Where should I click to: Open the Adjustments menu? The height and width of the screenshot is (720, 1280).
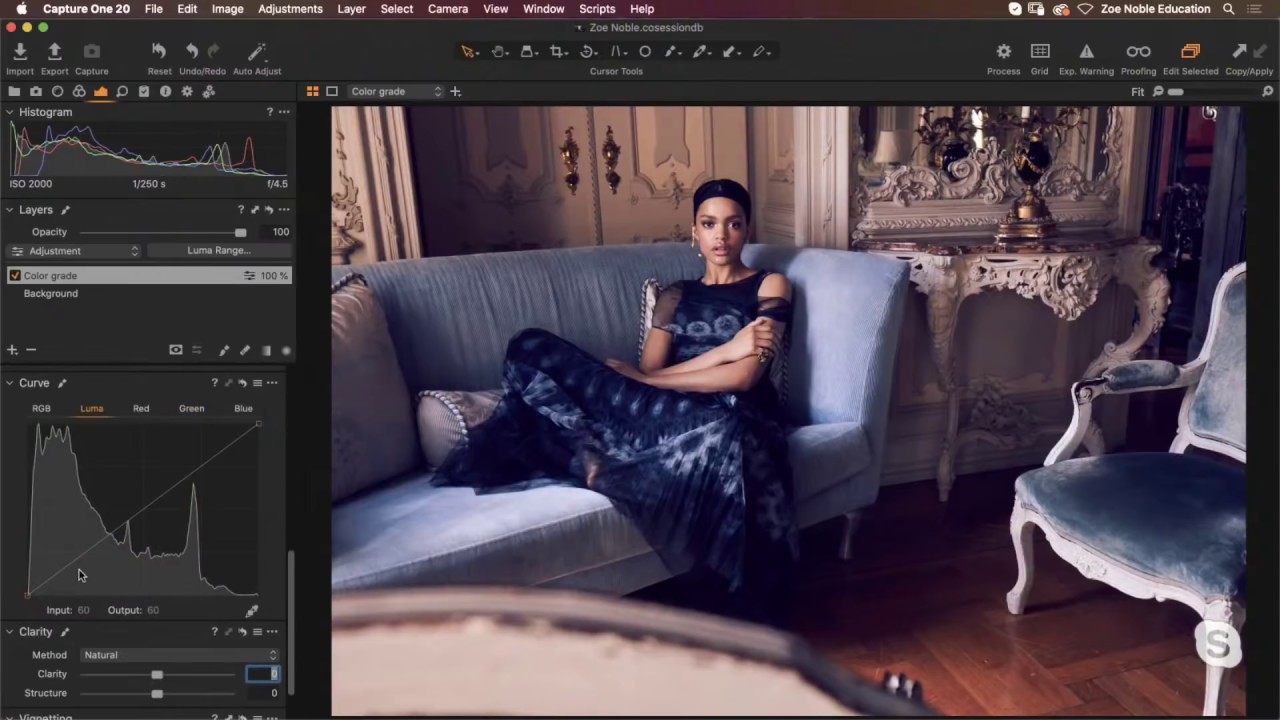(290, 9)
